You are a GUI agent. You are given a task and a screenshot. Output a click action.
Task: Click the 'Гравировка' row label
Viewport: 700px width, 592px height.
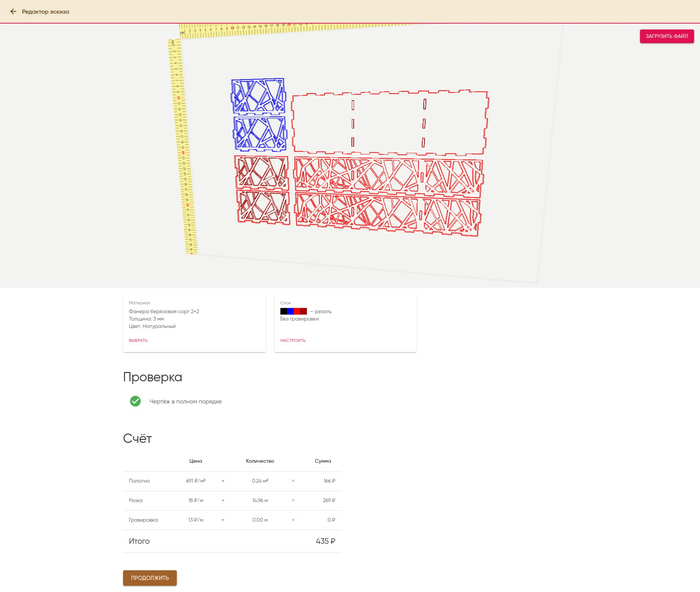tap(143, 520)
